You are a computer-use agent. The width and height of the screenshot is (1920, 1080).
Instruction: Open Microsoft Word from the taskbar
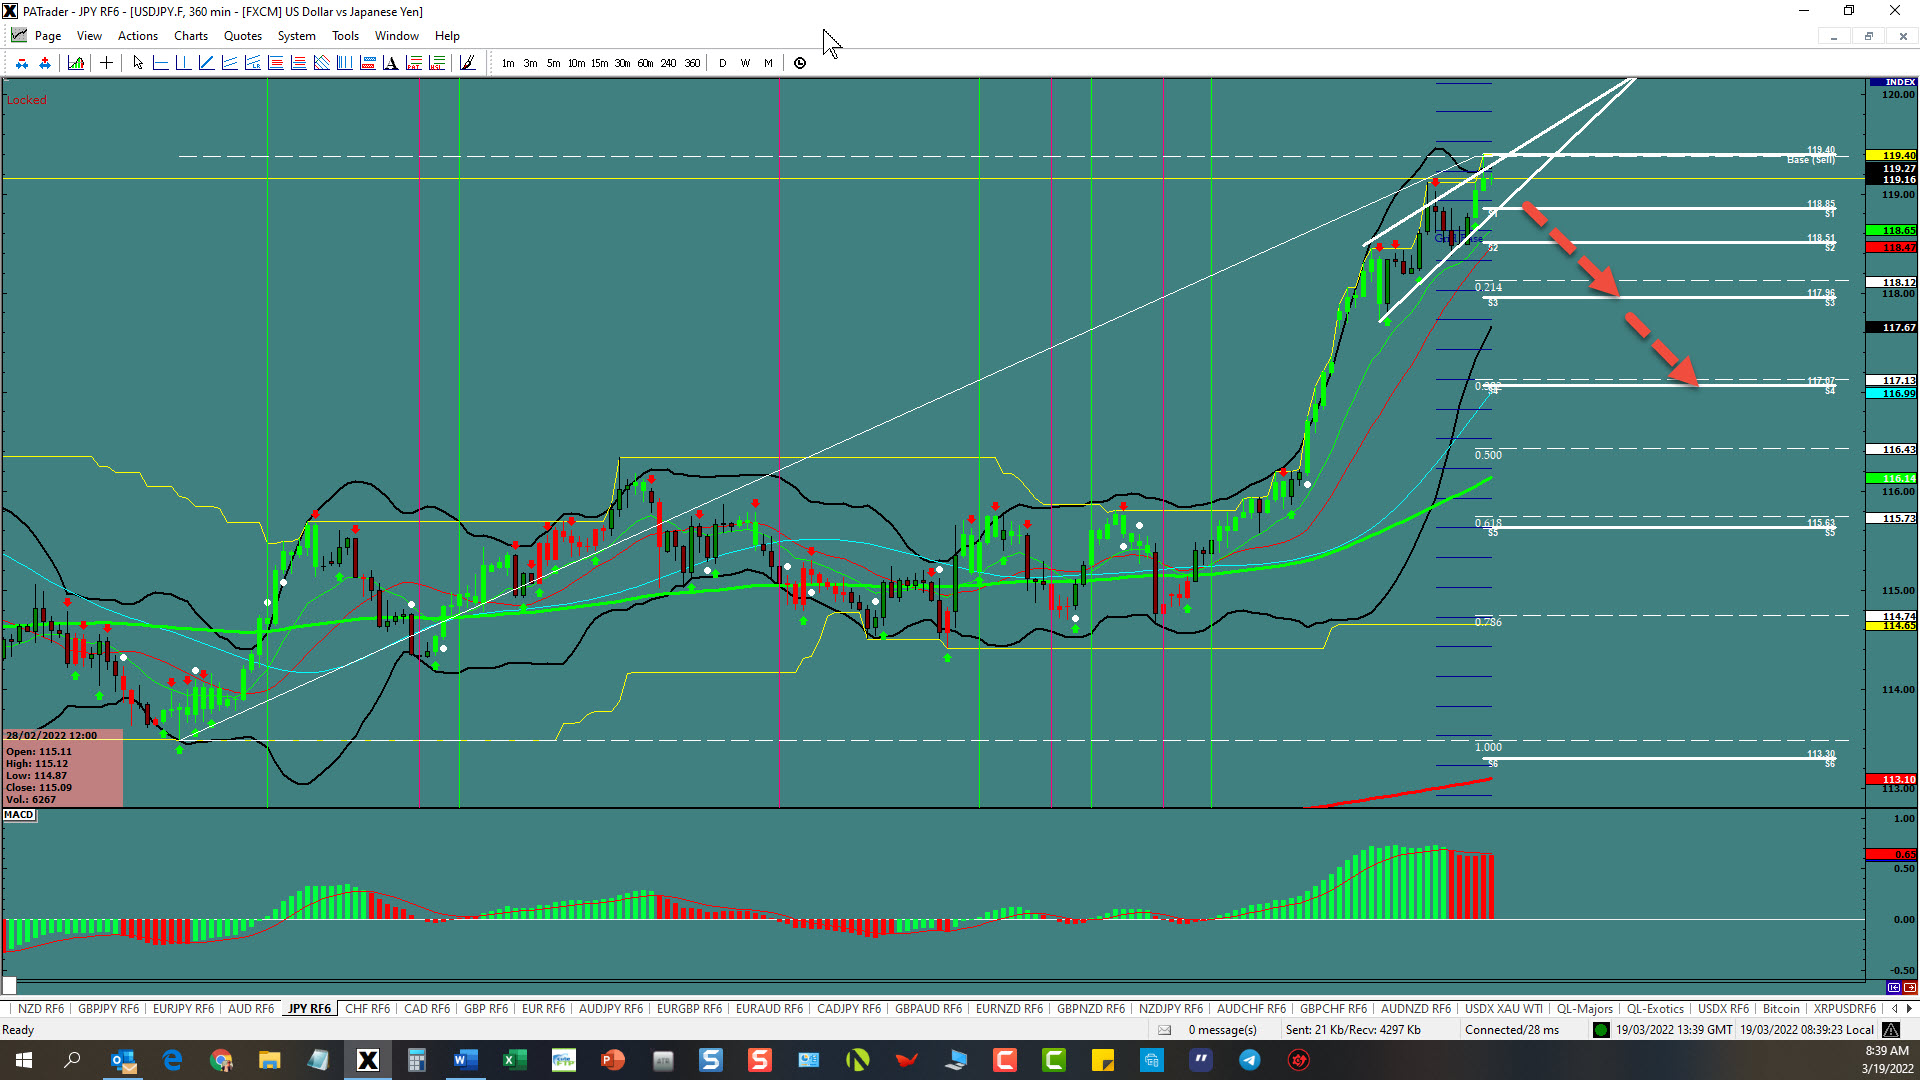click(x=465, y=1060)
